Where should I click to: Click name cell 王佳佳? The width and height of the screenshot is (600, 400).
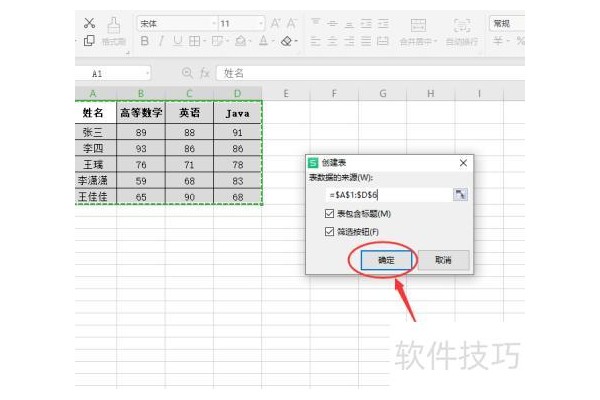tap(95, 197)
